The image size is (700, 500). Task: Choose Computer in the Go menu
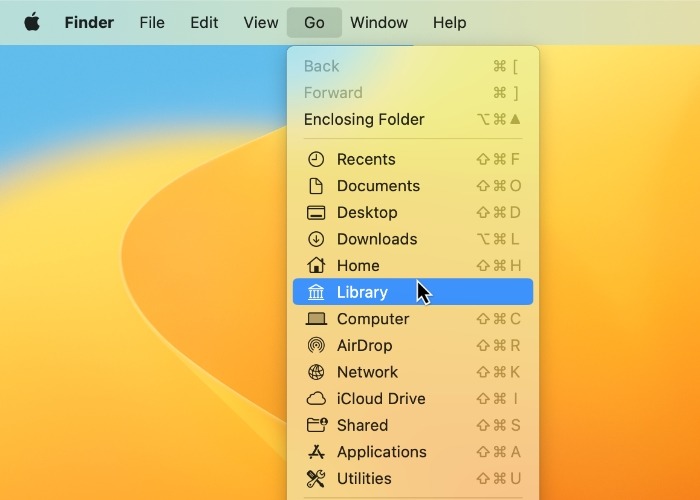point(413,319)
